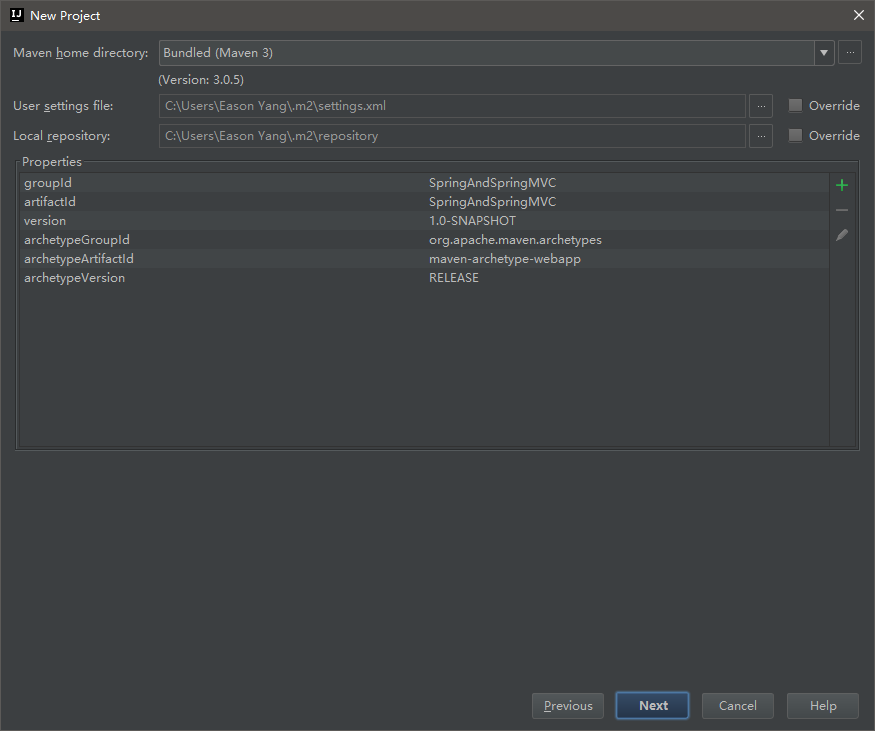This screenshot has width=875, height=731.
Task: Select the archetypeGroupId property row
Action: pyautogui.click(x=425, y=240)
